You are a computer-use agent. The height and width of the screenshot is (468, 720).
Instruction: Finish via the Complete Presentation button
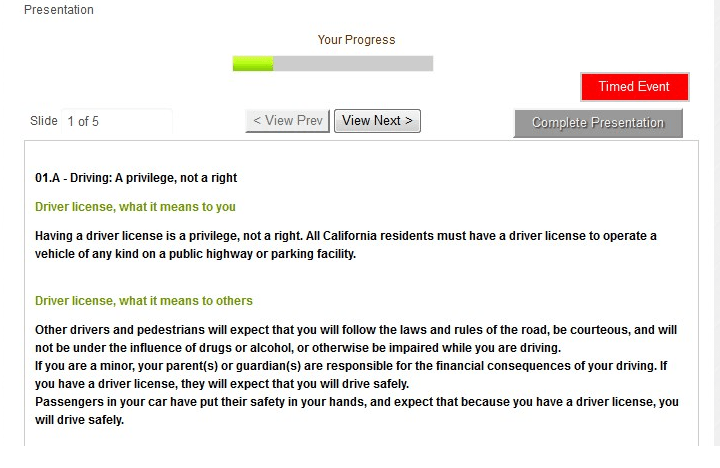click(x=598, y=123)
